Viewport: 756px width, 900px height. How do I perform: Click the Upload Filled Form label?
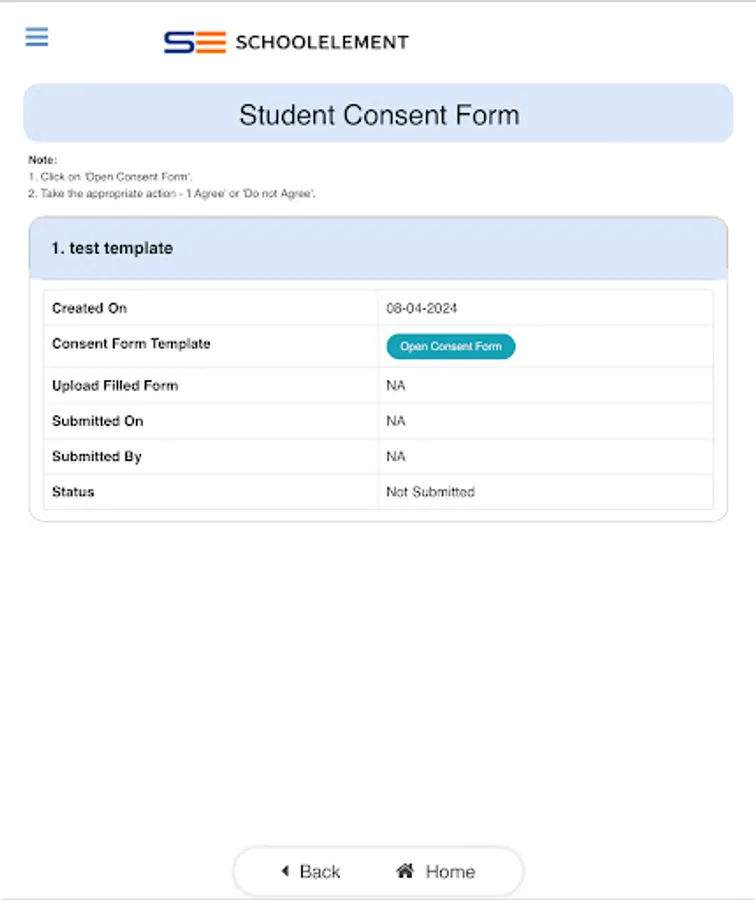(x=115, y=386)
